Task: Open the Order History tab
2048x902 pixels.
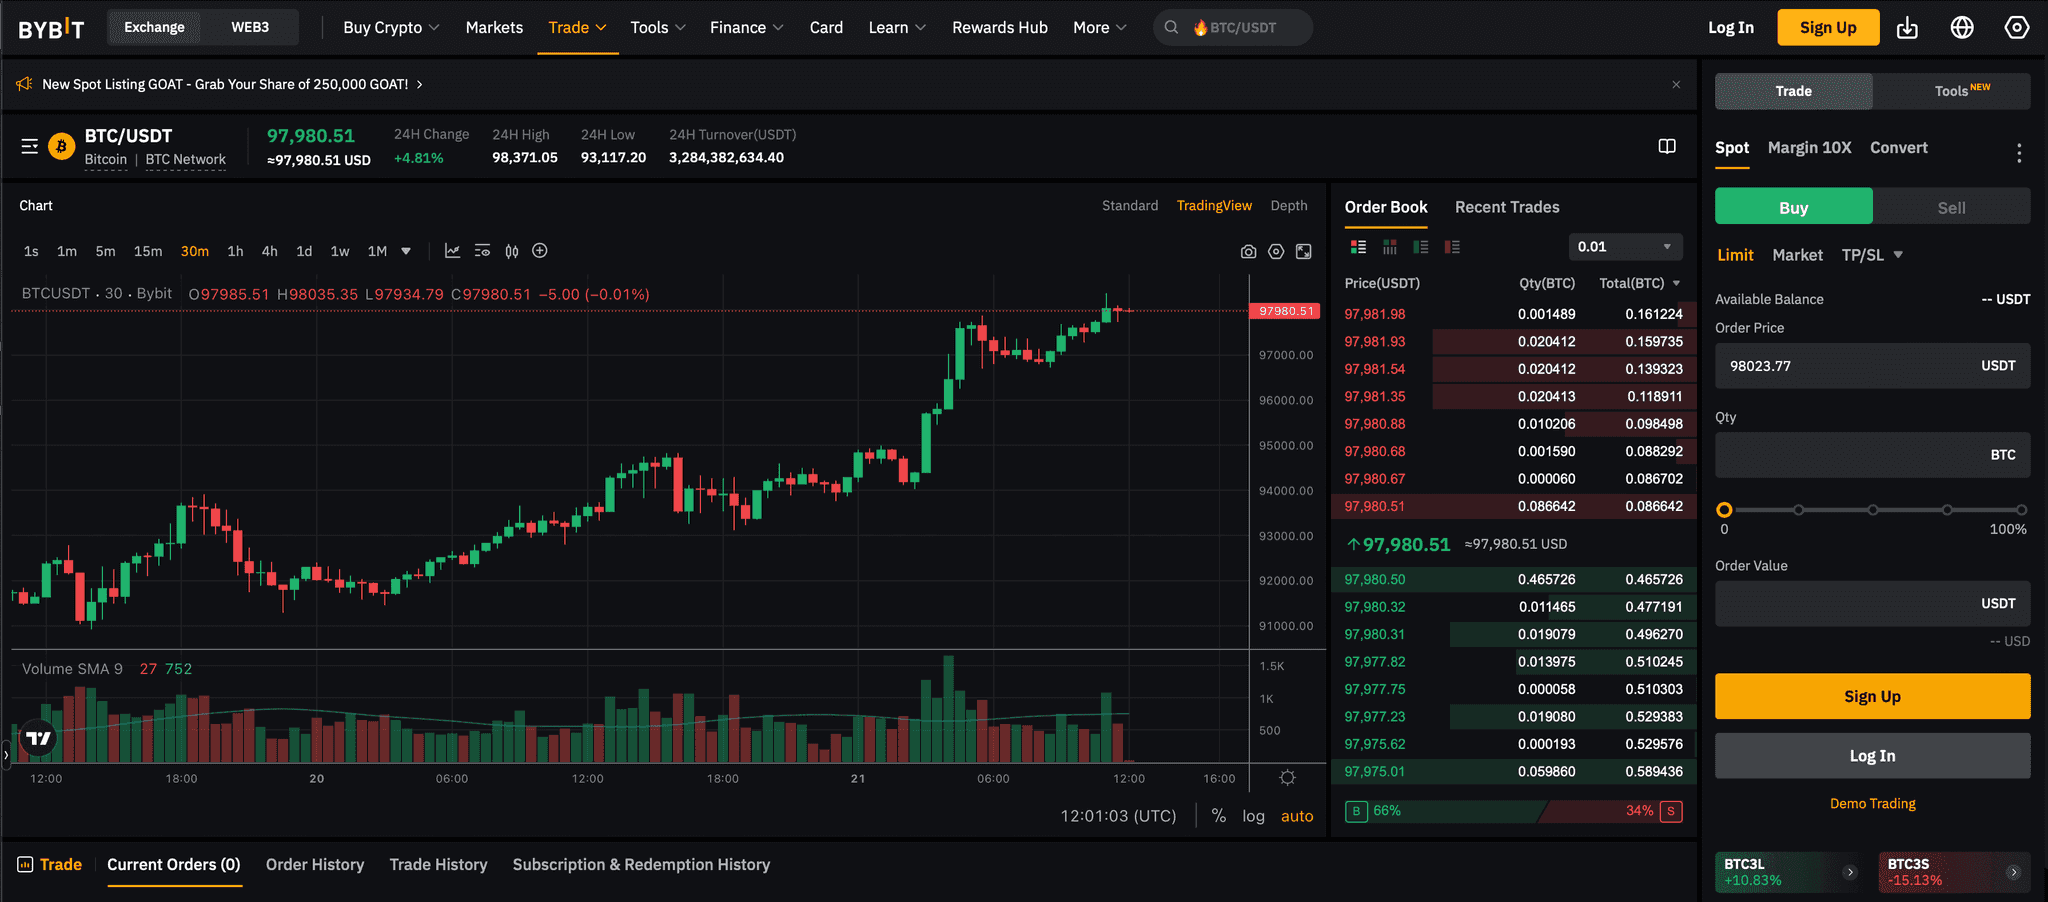Action: tap(314, 864)
